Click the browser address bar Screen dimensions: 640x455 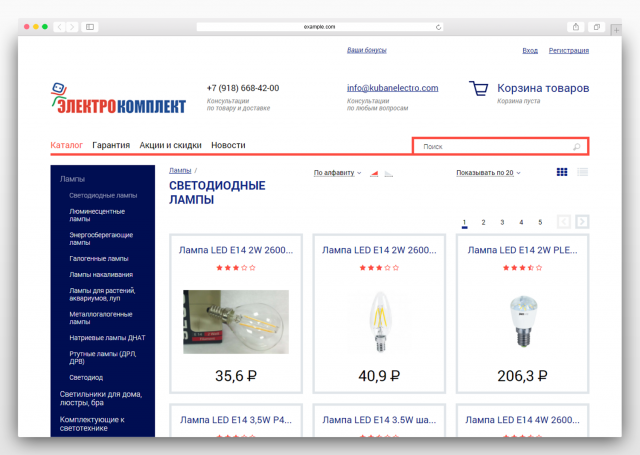tap(320, 27)
